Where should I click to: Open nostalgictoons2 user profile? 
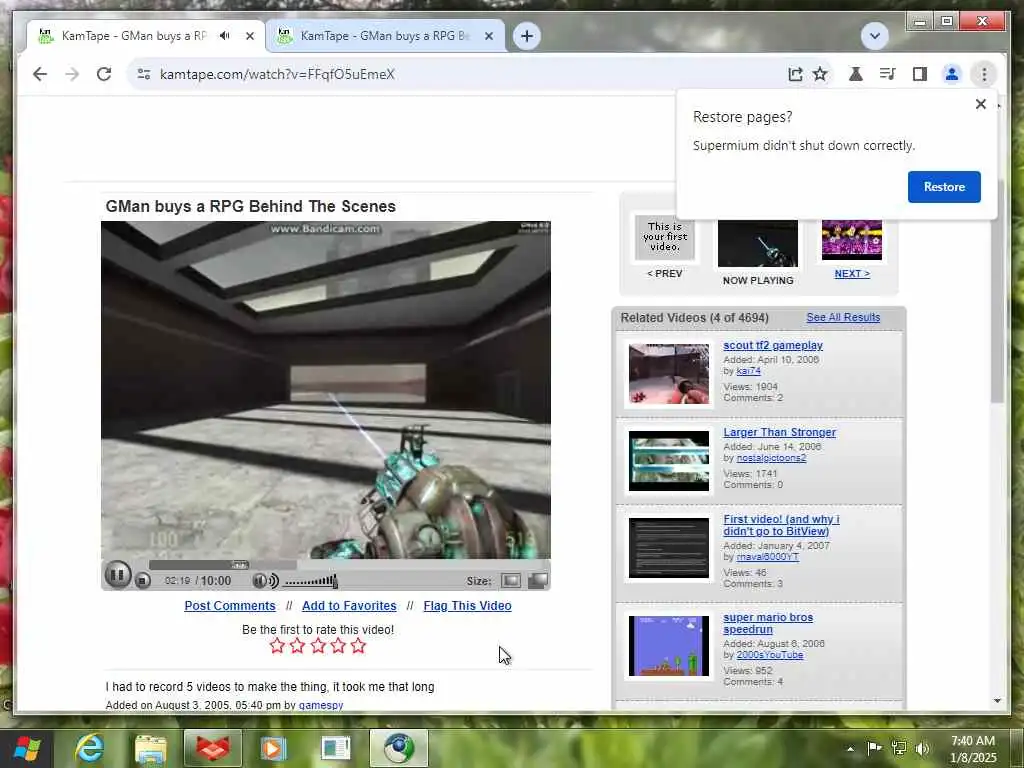[771, 458]
